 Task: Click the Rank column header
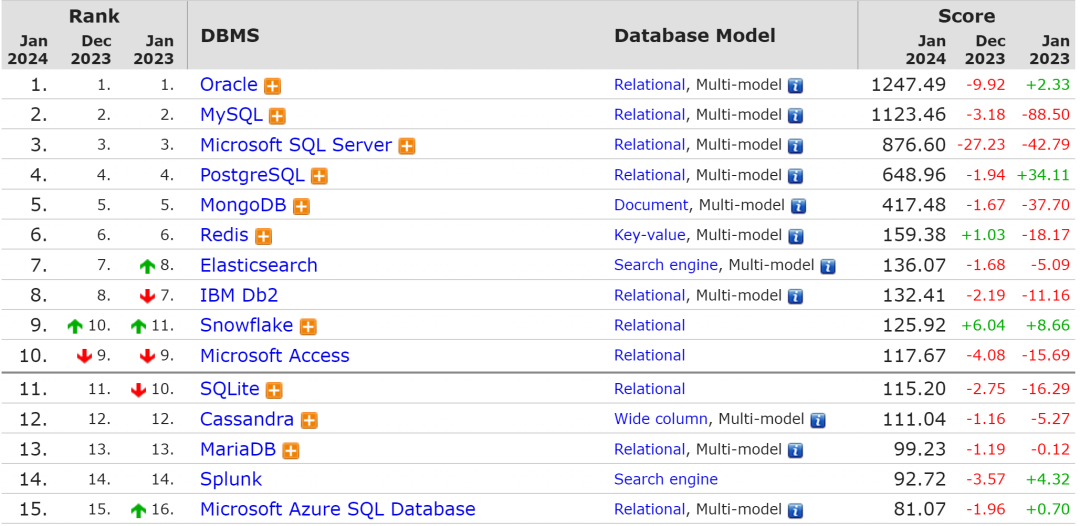coord(94,16)
